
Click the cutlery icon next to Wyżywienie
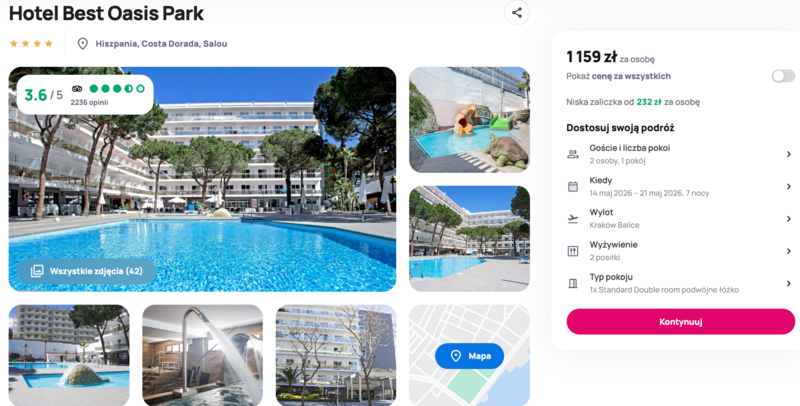pos(573,251)
